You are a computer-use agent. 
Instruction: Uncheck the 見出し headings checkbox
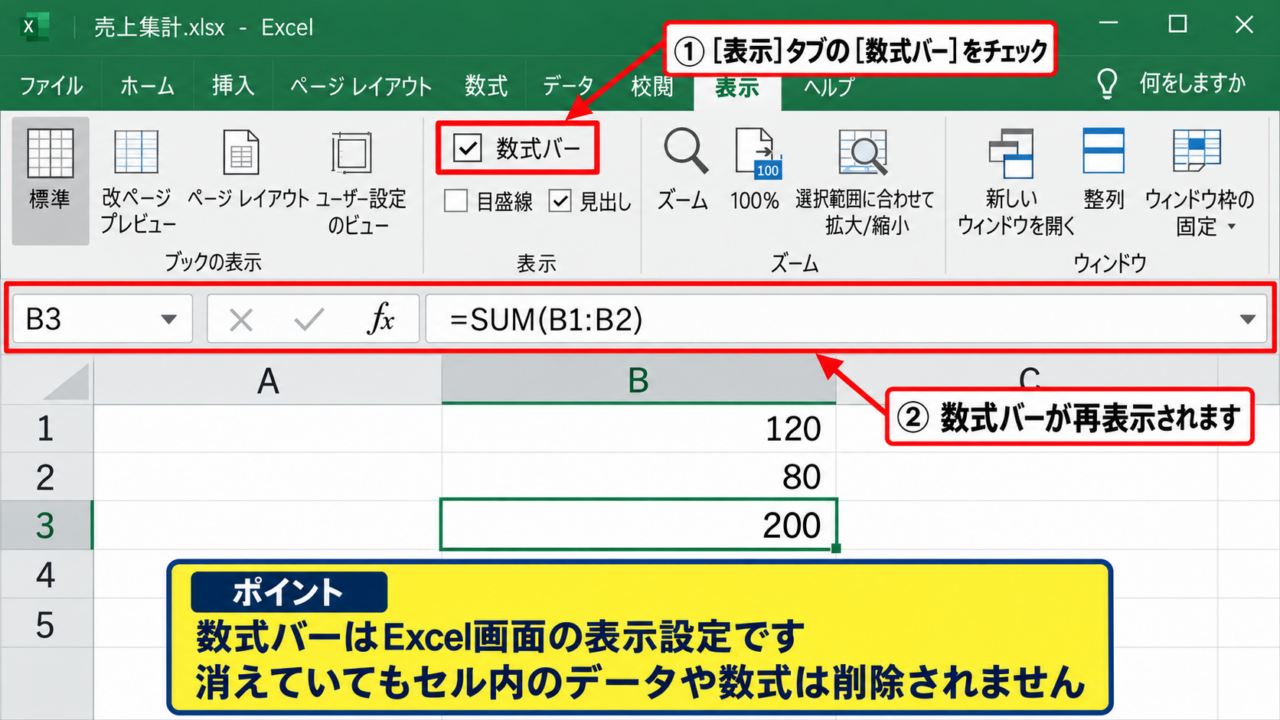(560, 201)
